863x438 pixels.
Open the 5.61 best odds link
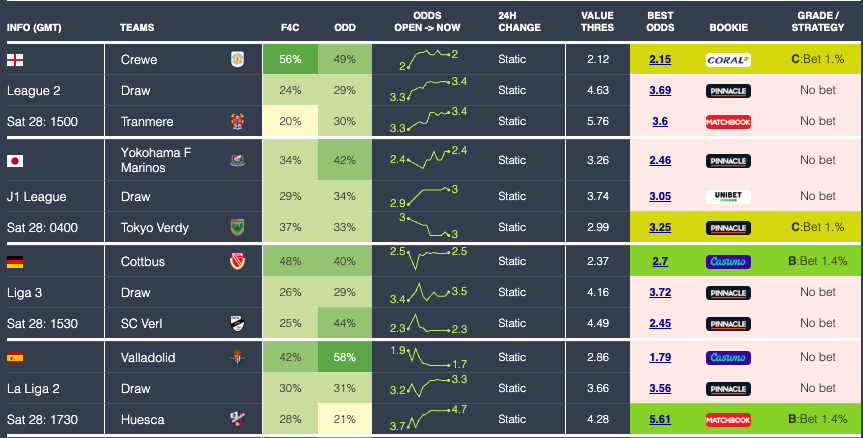(x=660, y=420)
